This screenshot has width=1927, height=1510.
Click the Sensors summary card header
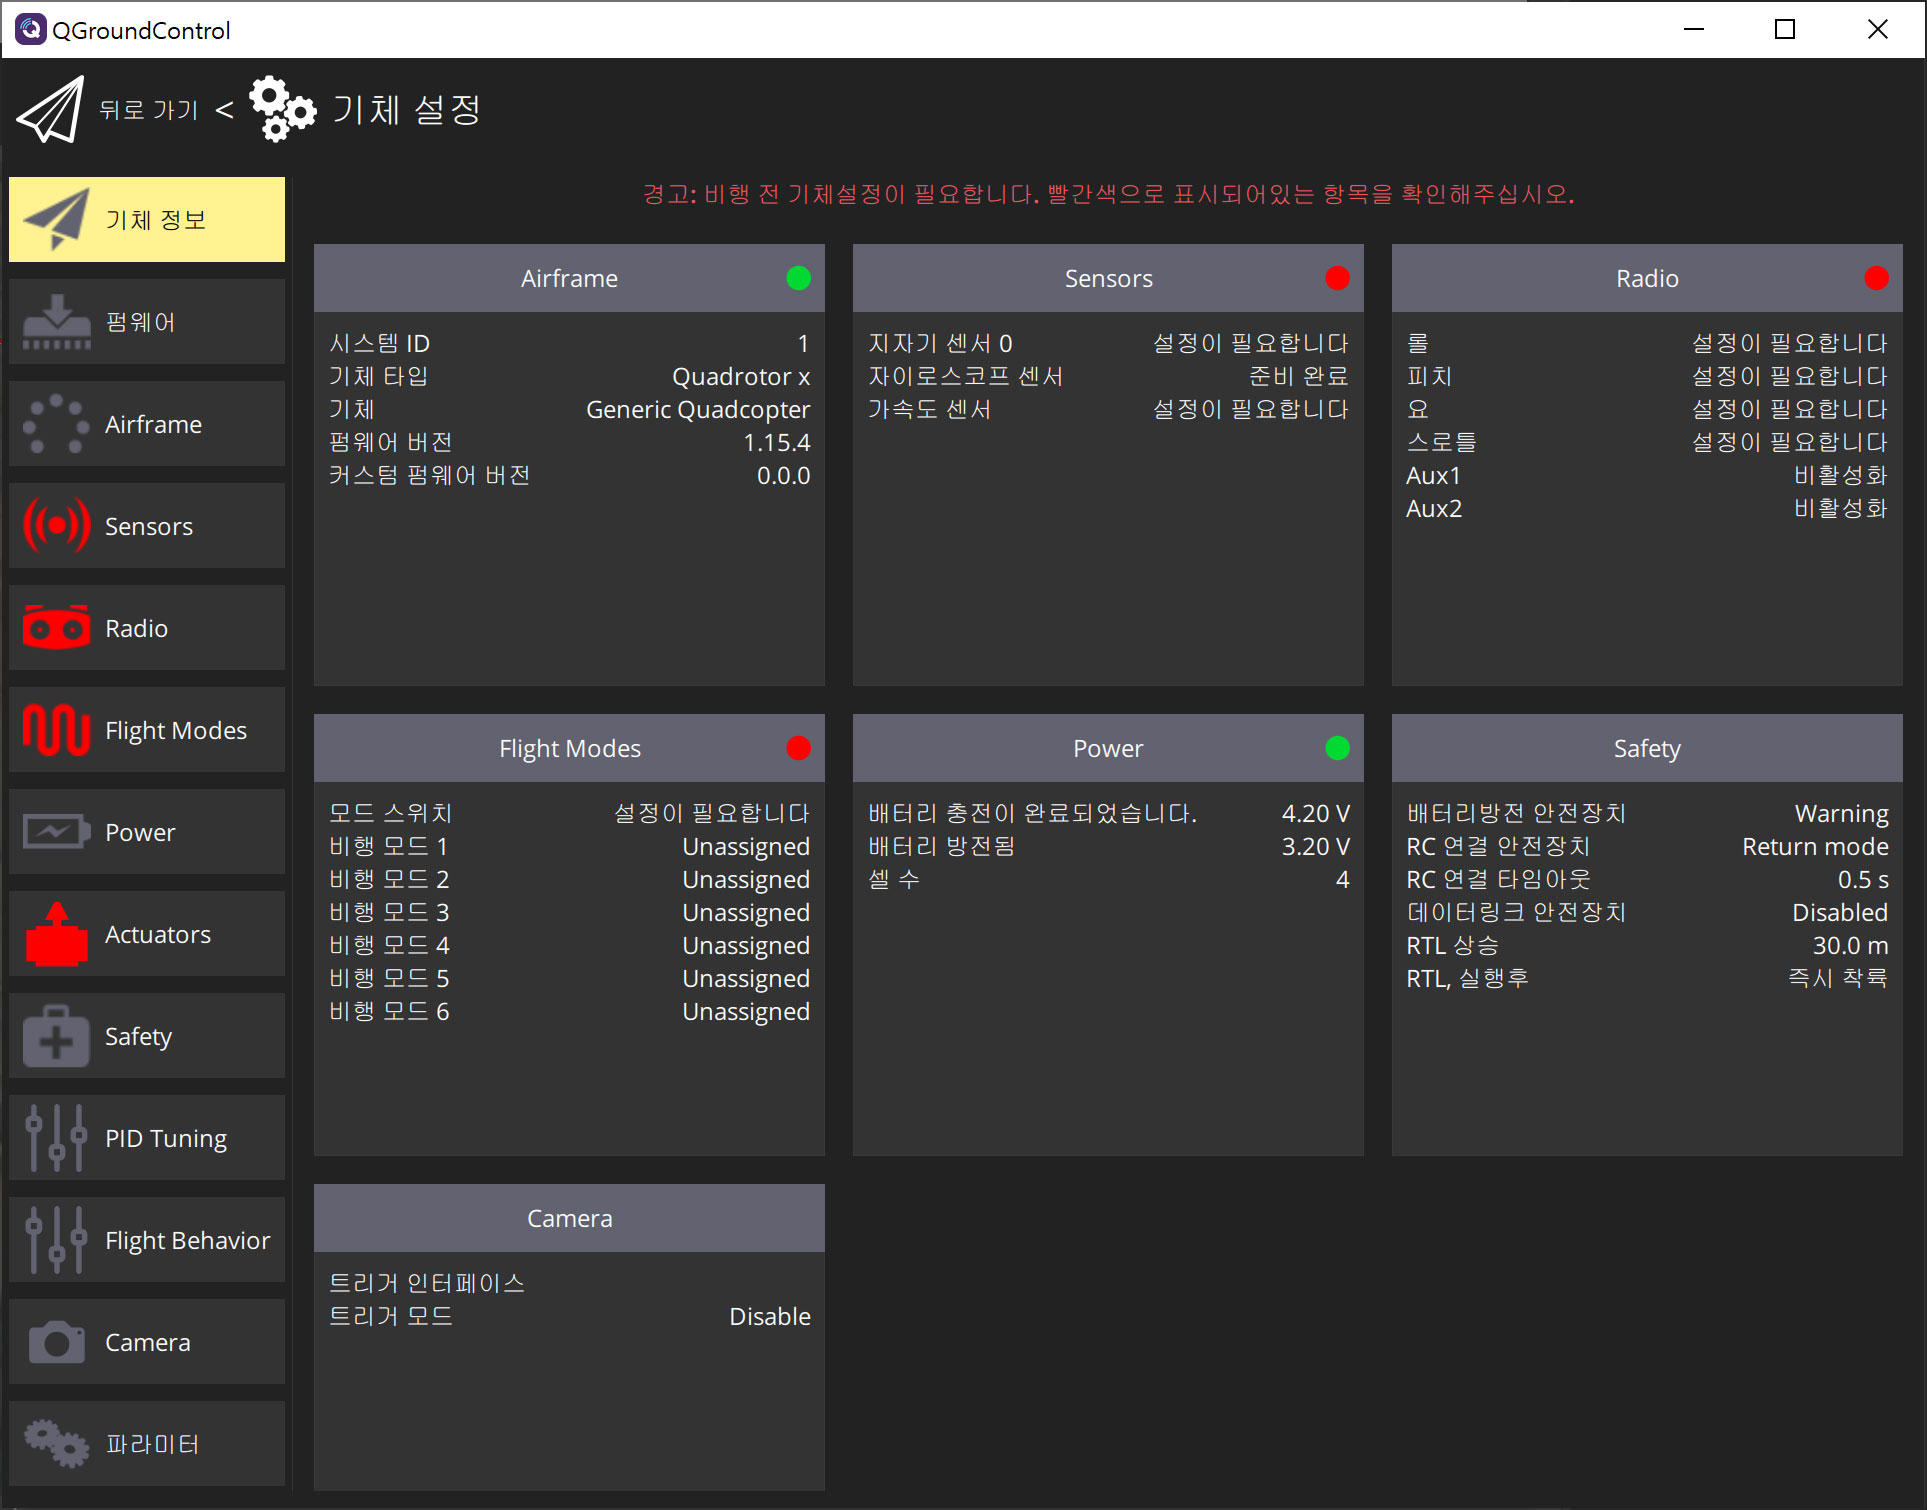tap(1107, 278)
